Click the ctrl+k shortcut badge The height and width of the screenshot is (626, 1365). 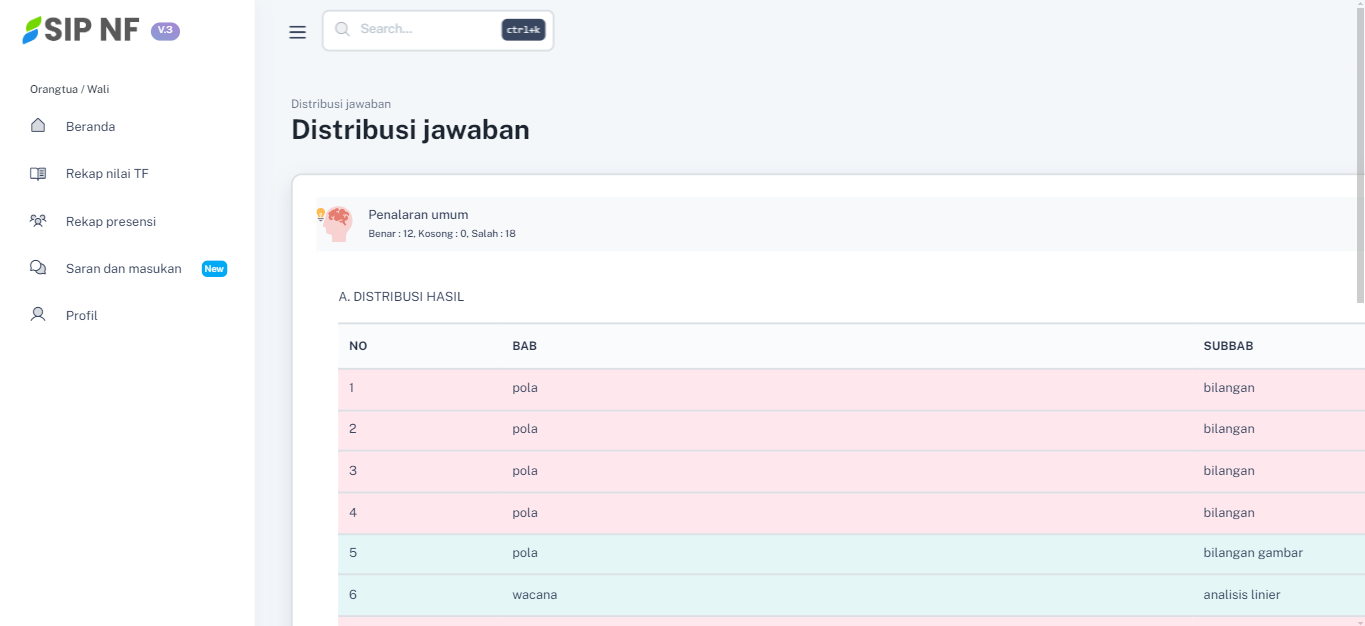[x=523, y=30]
